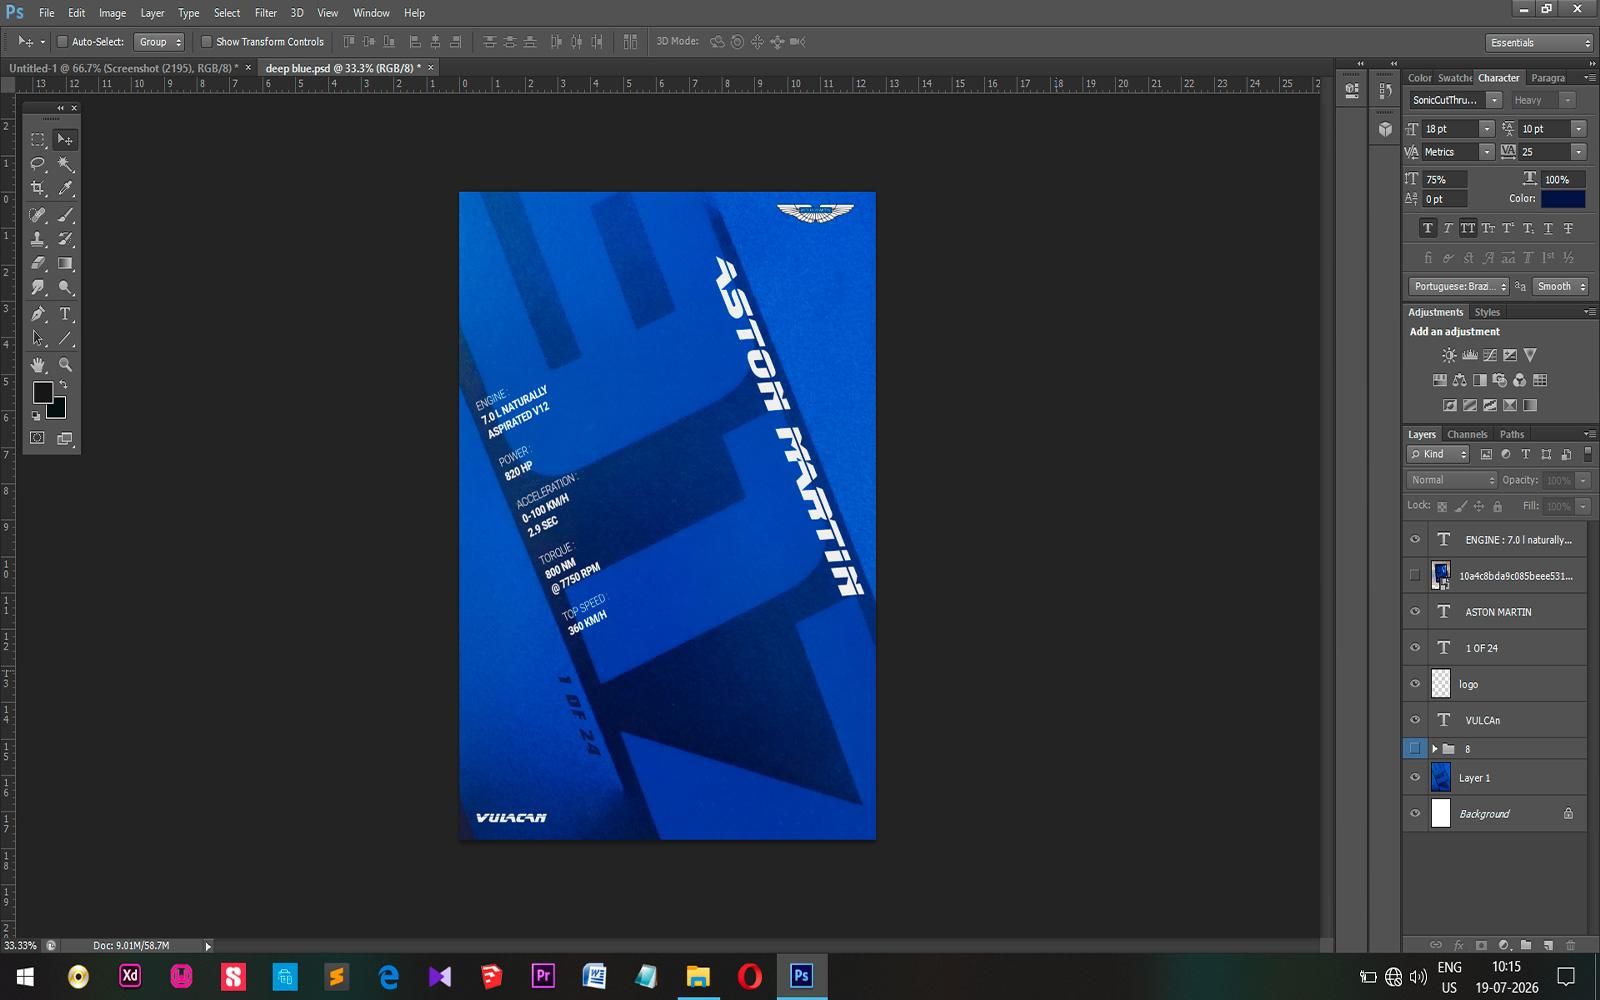Select the Dodge tool

coord(65,287)
